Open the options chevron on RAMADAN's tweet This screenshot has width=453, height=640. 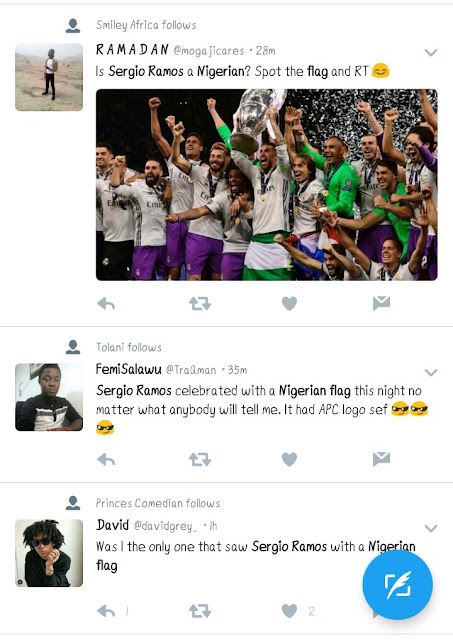point(431,52)
